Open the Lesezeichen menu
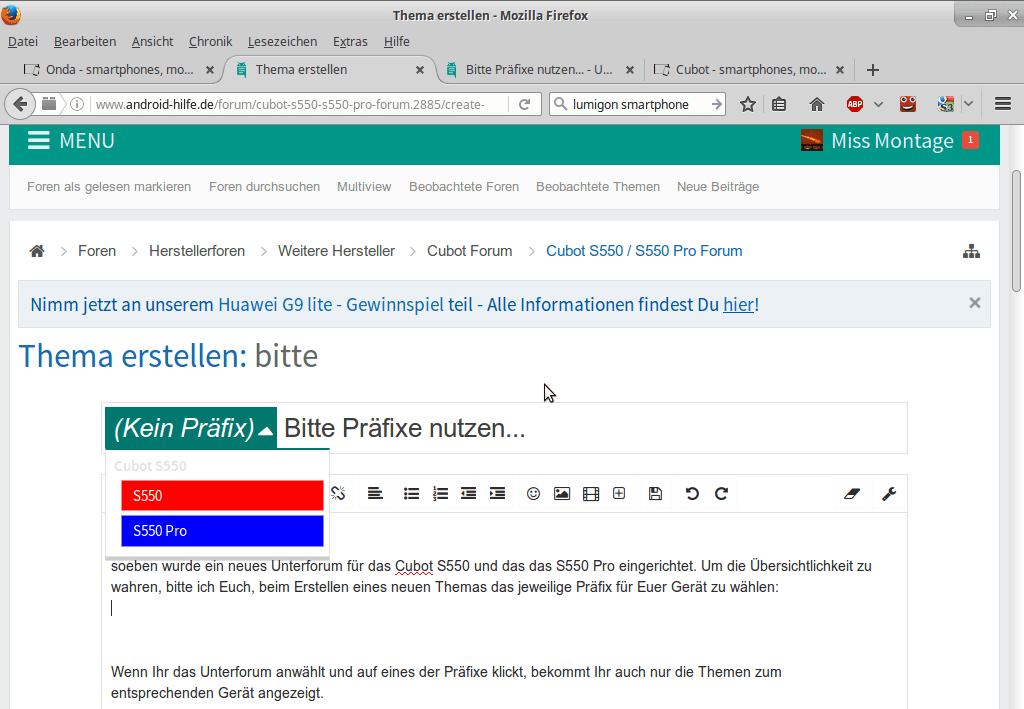The width and height of the screenshot is (1024, 709). [x=282, y=41]
